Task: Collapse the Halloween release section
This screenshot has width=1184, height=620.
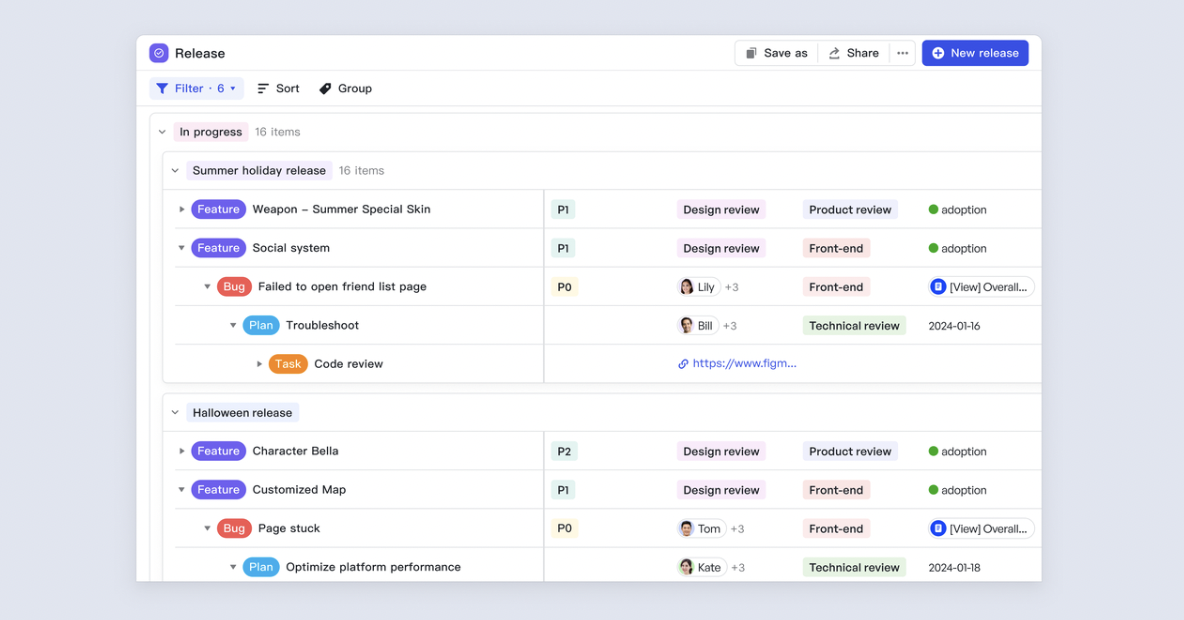Action: [x=175, y=413]
